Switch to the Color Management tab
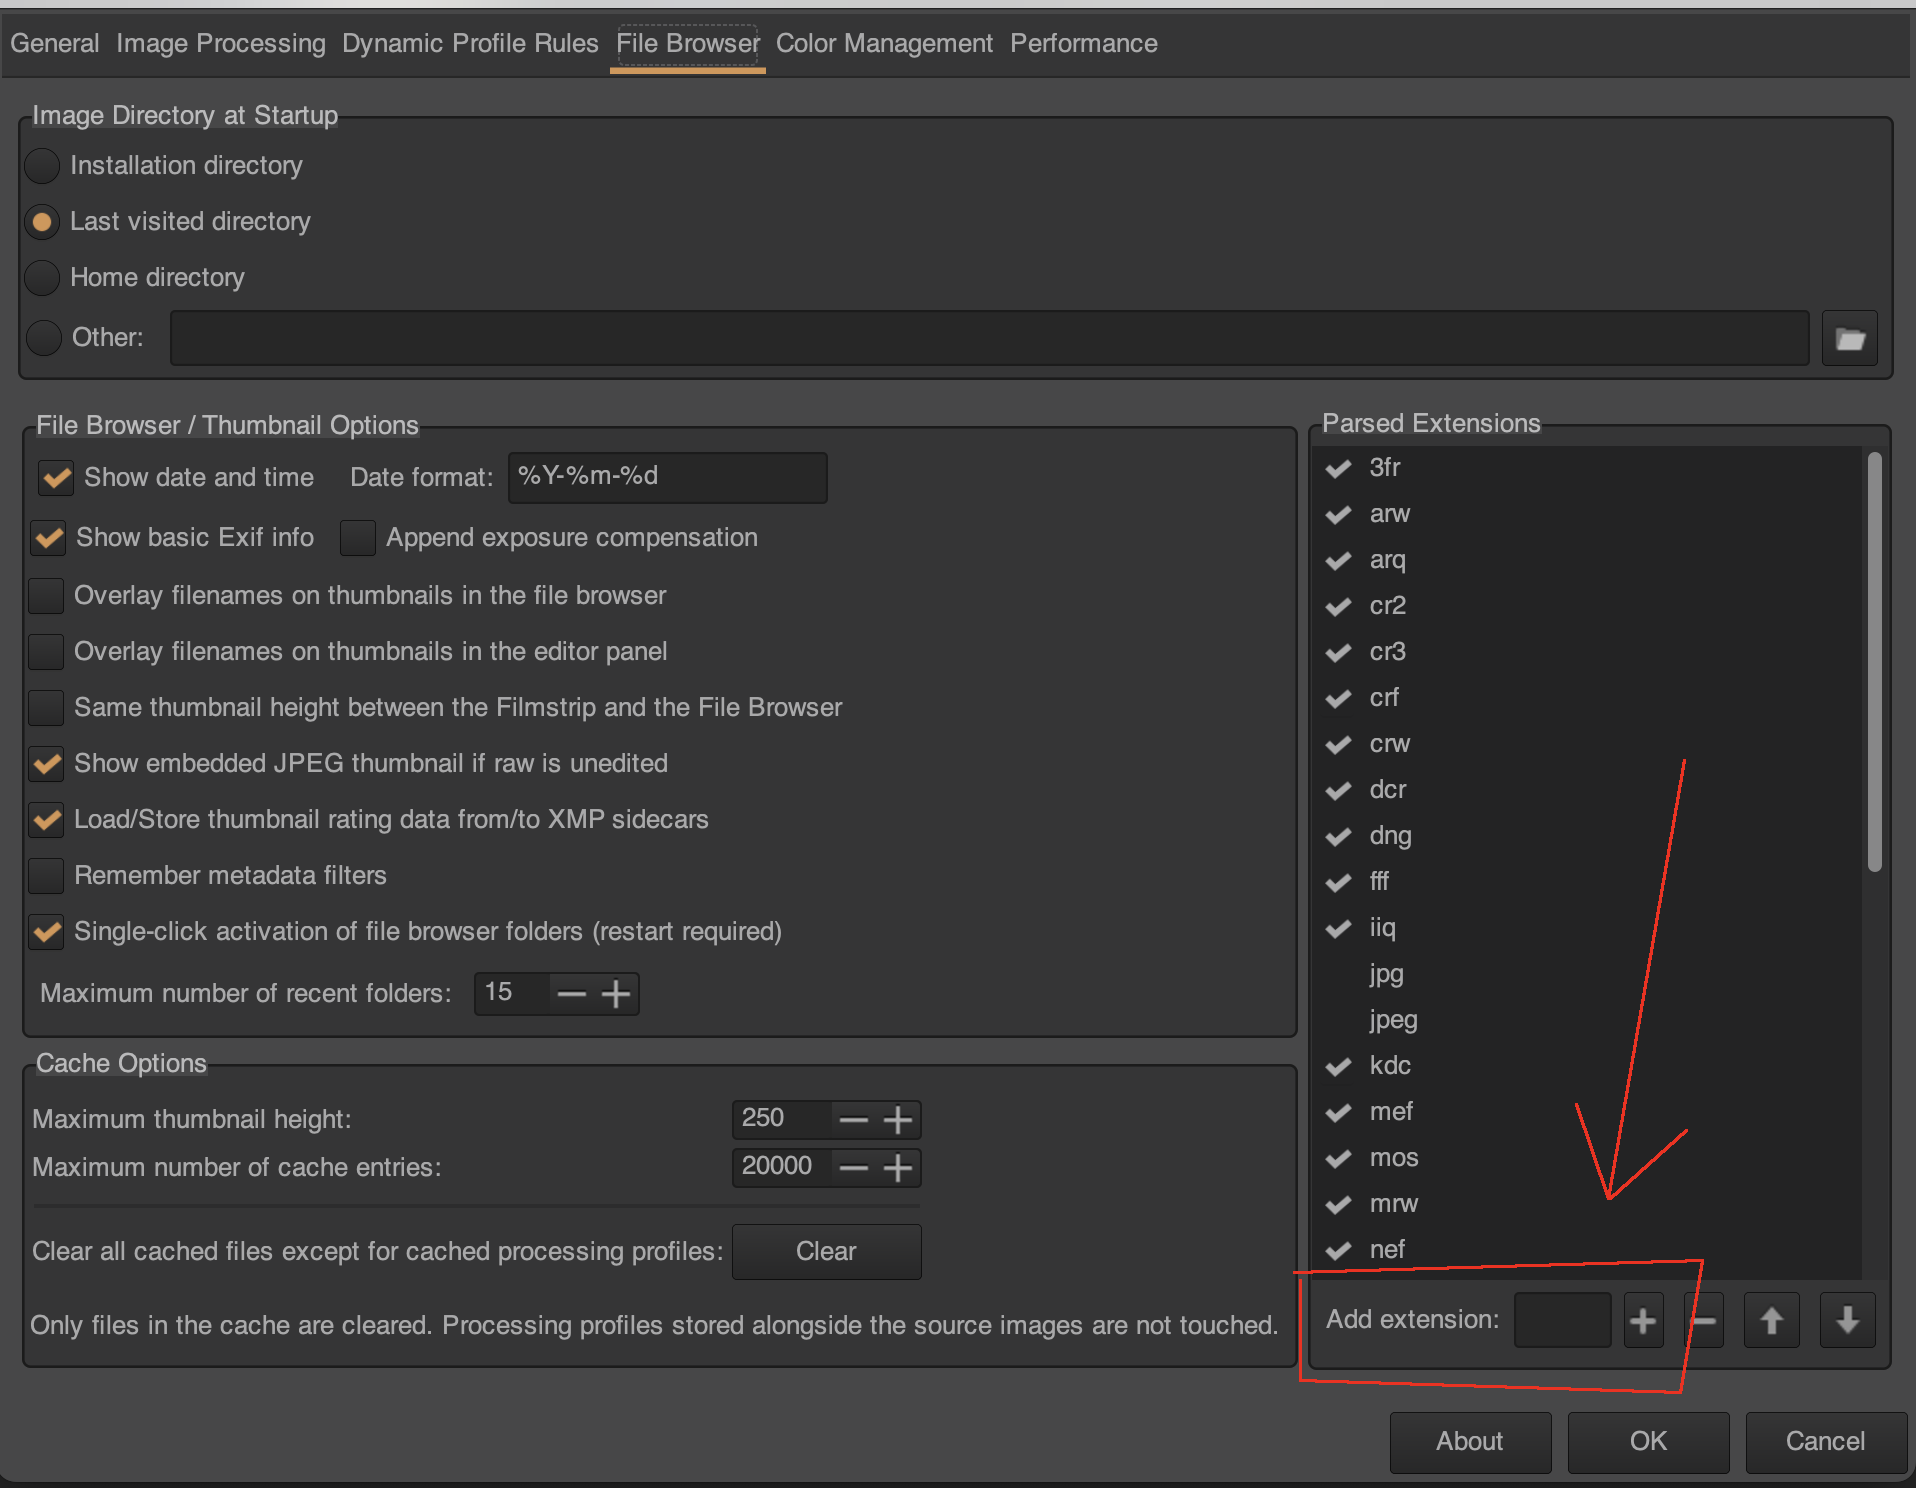Image resolution: width=1916 pixels, height=1488 pixels. pos(884,44)
